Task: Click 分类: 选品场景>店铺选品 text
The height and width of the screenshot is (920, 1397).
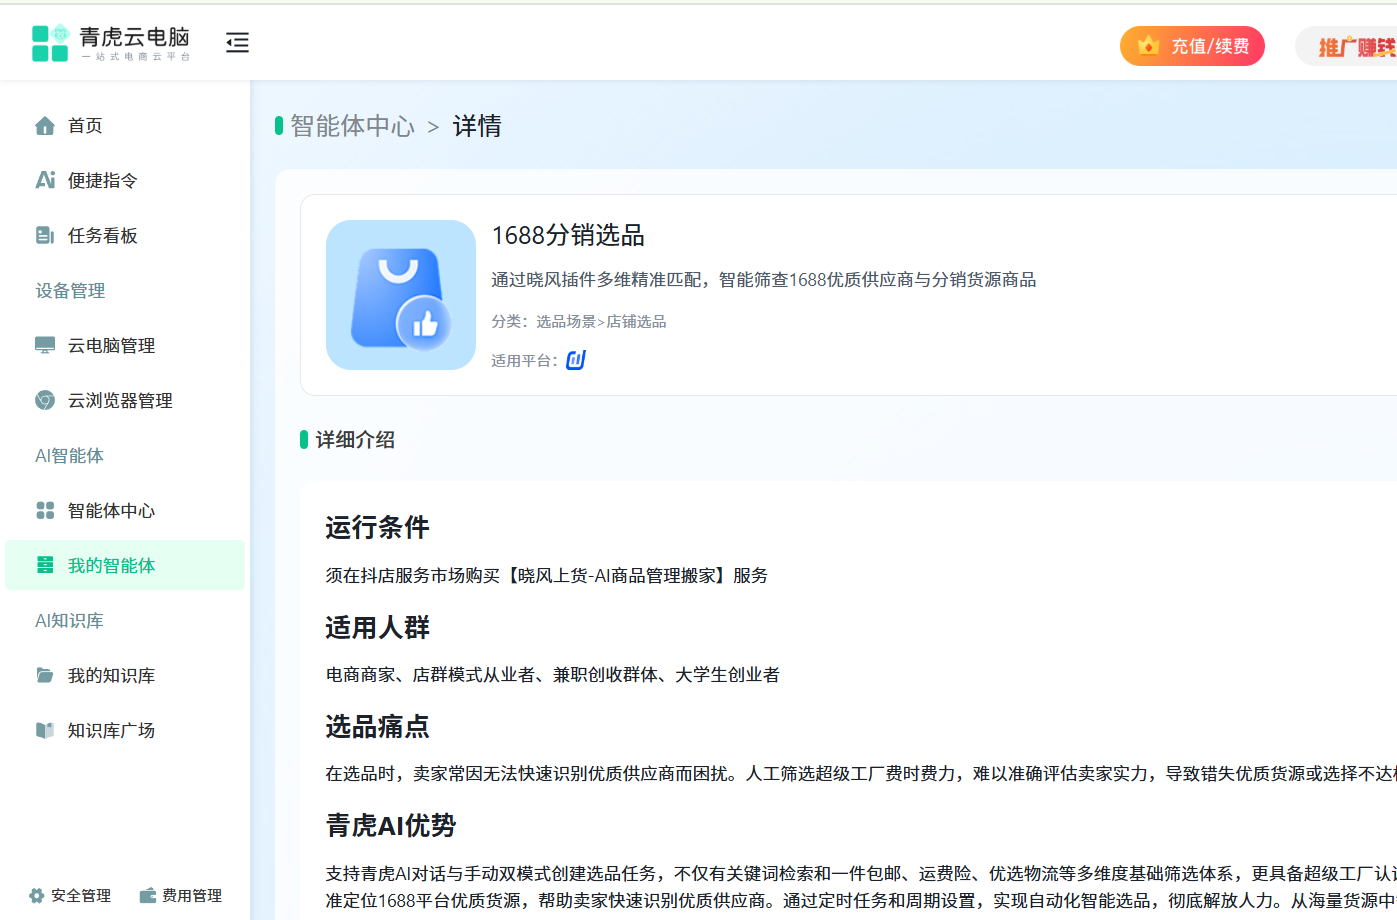Action: [x=578, y=321]
